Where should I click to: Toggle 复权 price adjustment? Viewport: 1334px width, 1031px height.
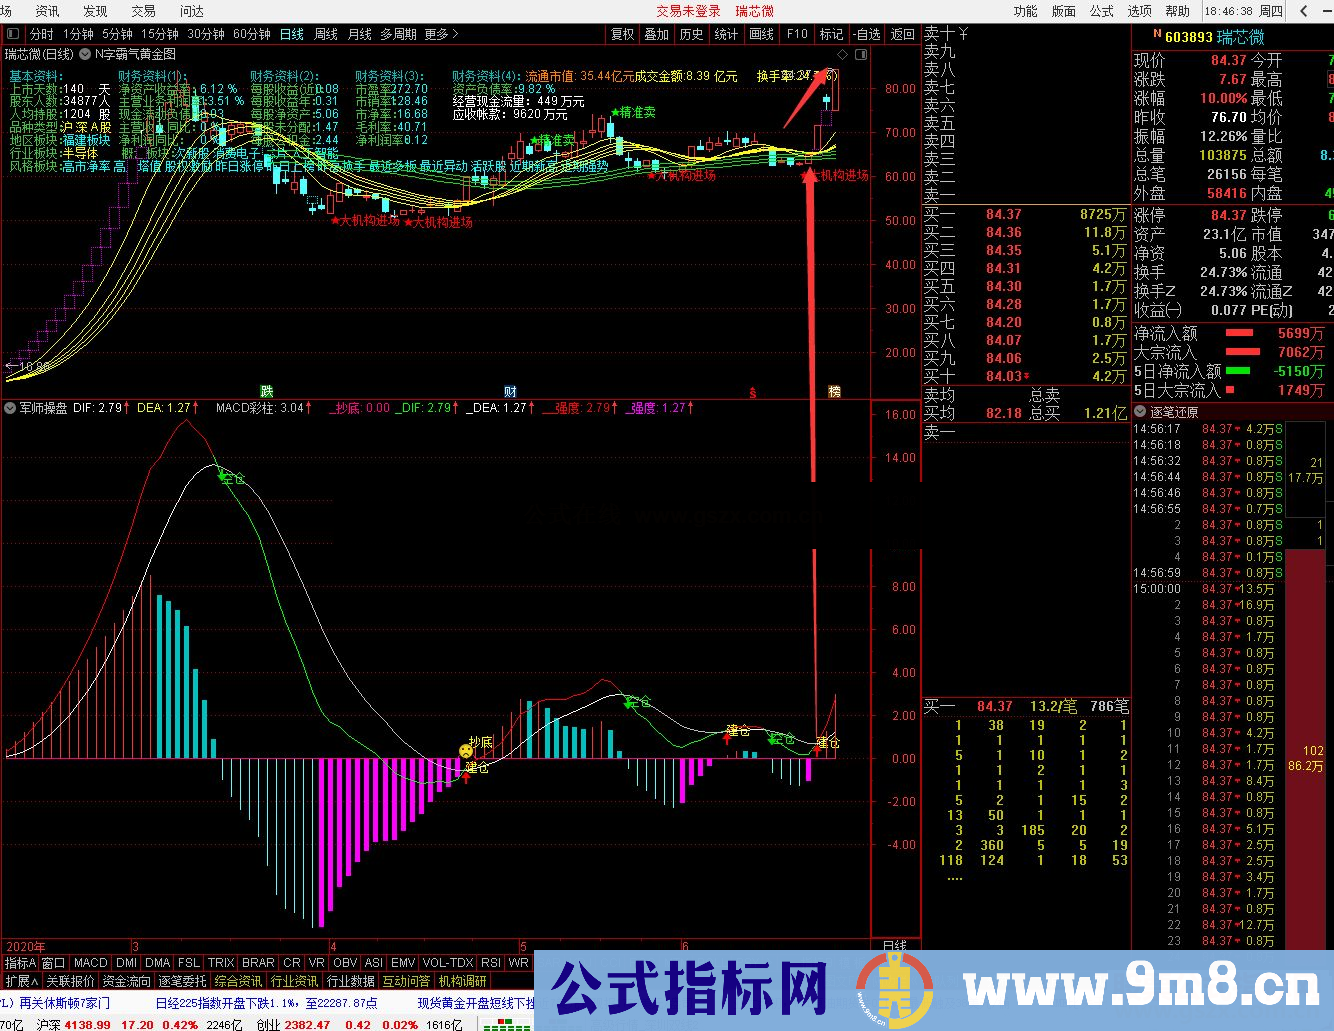(622, 34)
